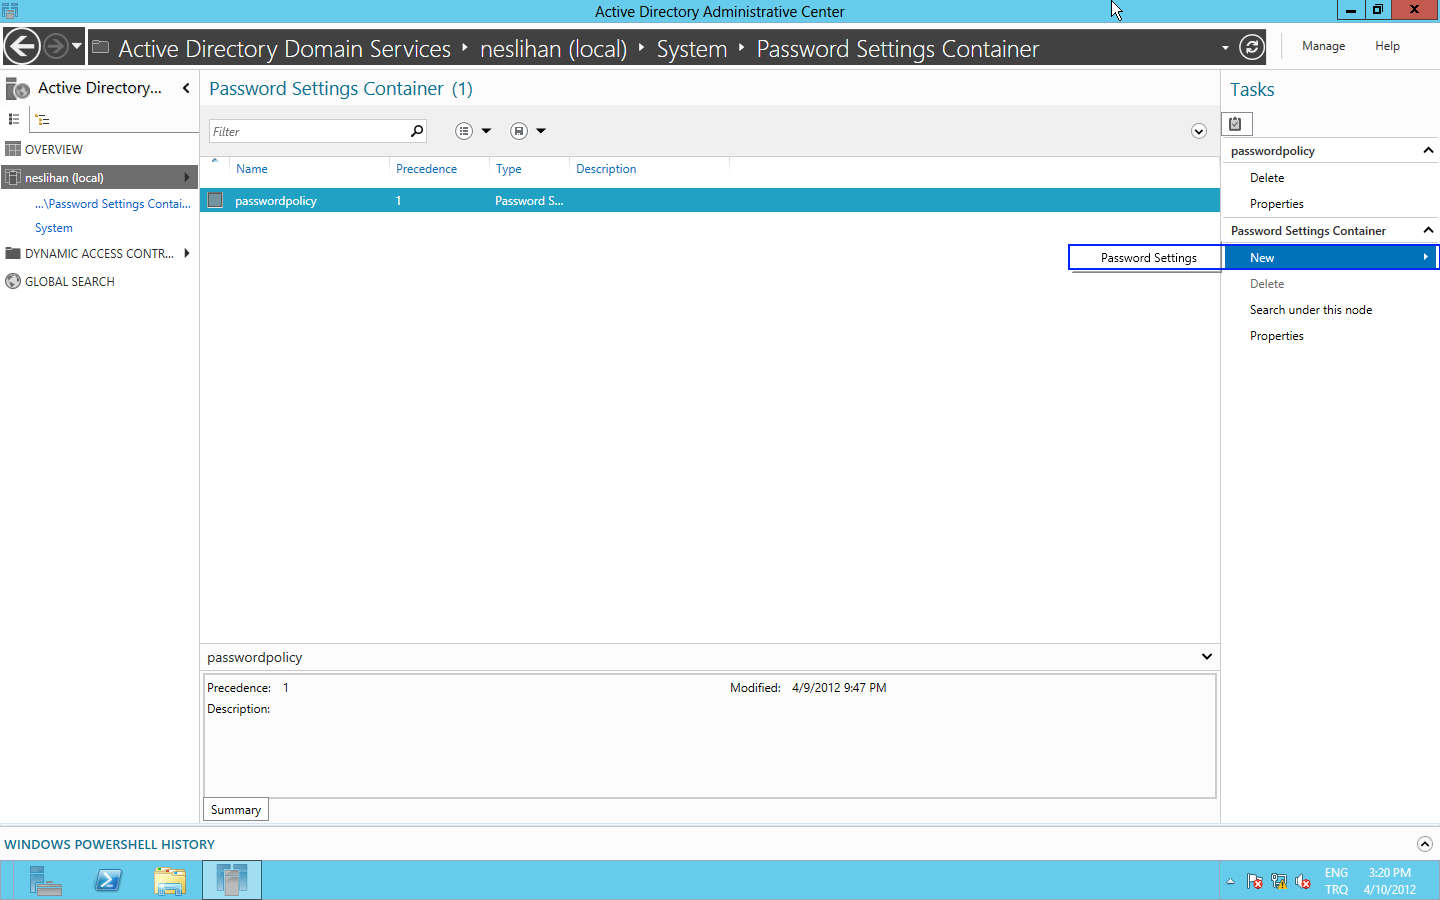The height and width of the screenshot is (900, 1440).
Task: Show hidden system tray icons
Action: pos(1230,881)
